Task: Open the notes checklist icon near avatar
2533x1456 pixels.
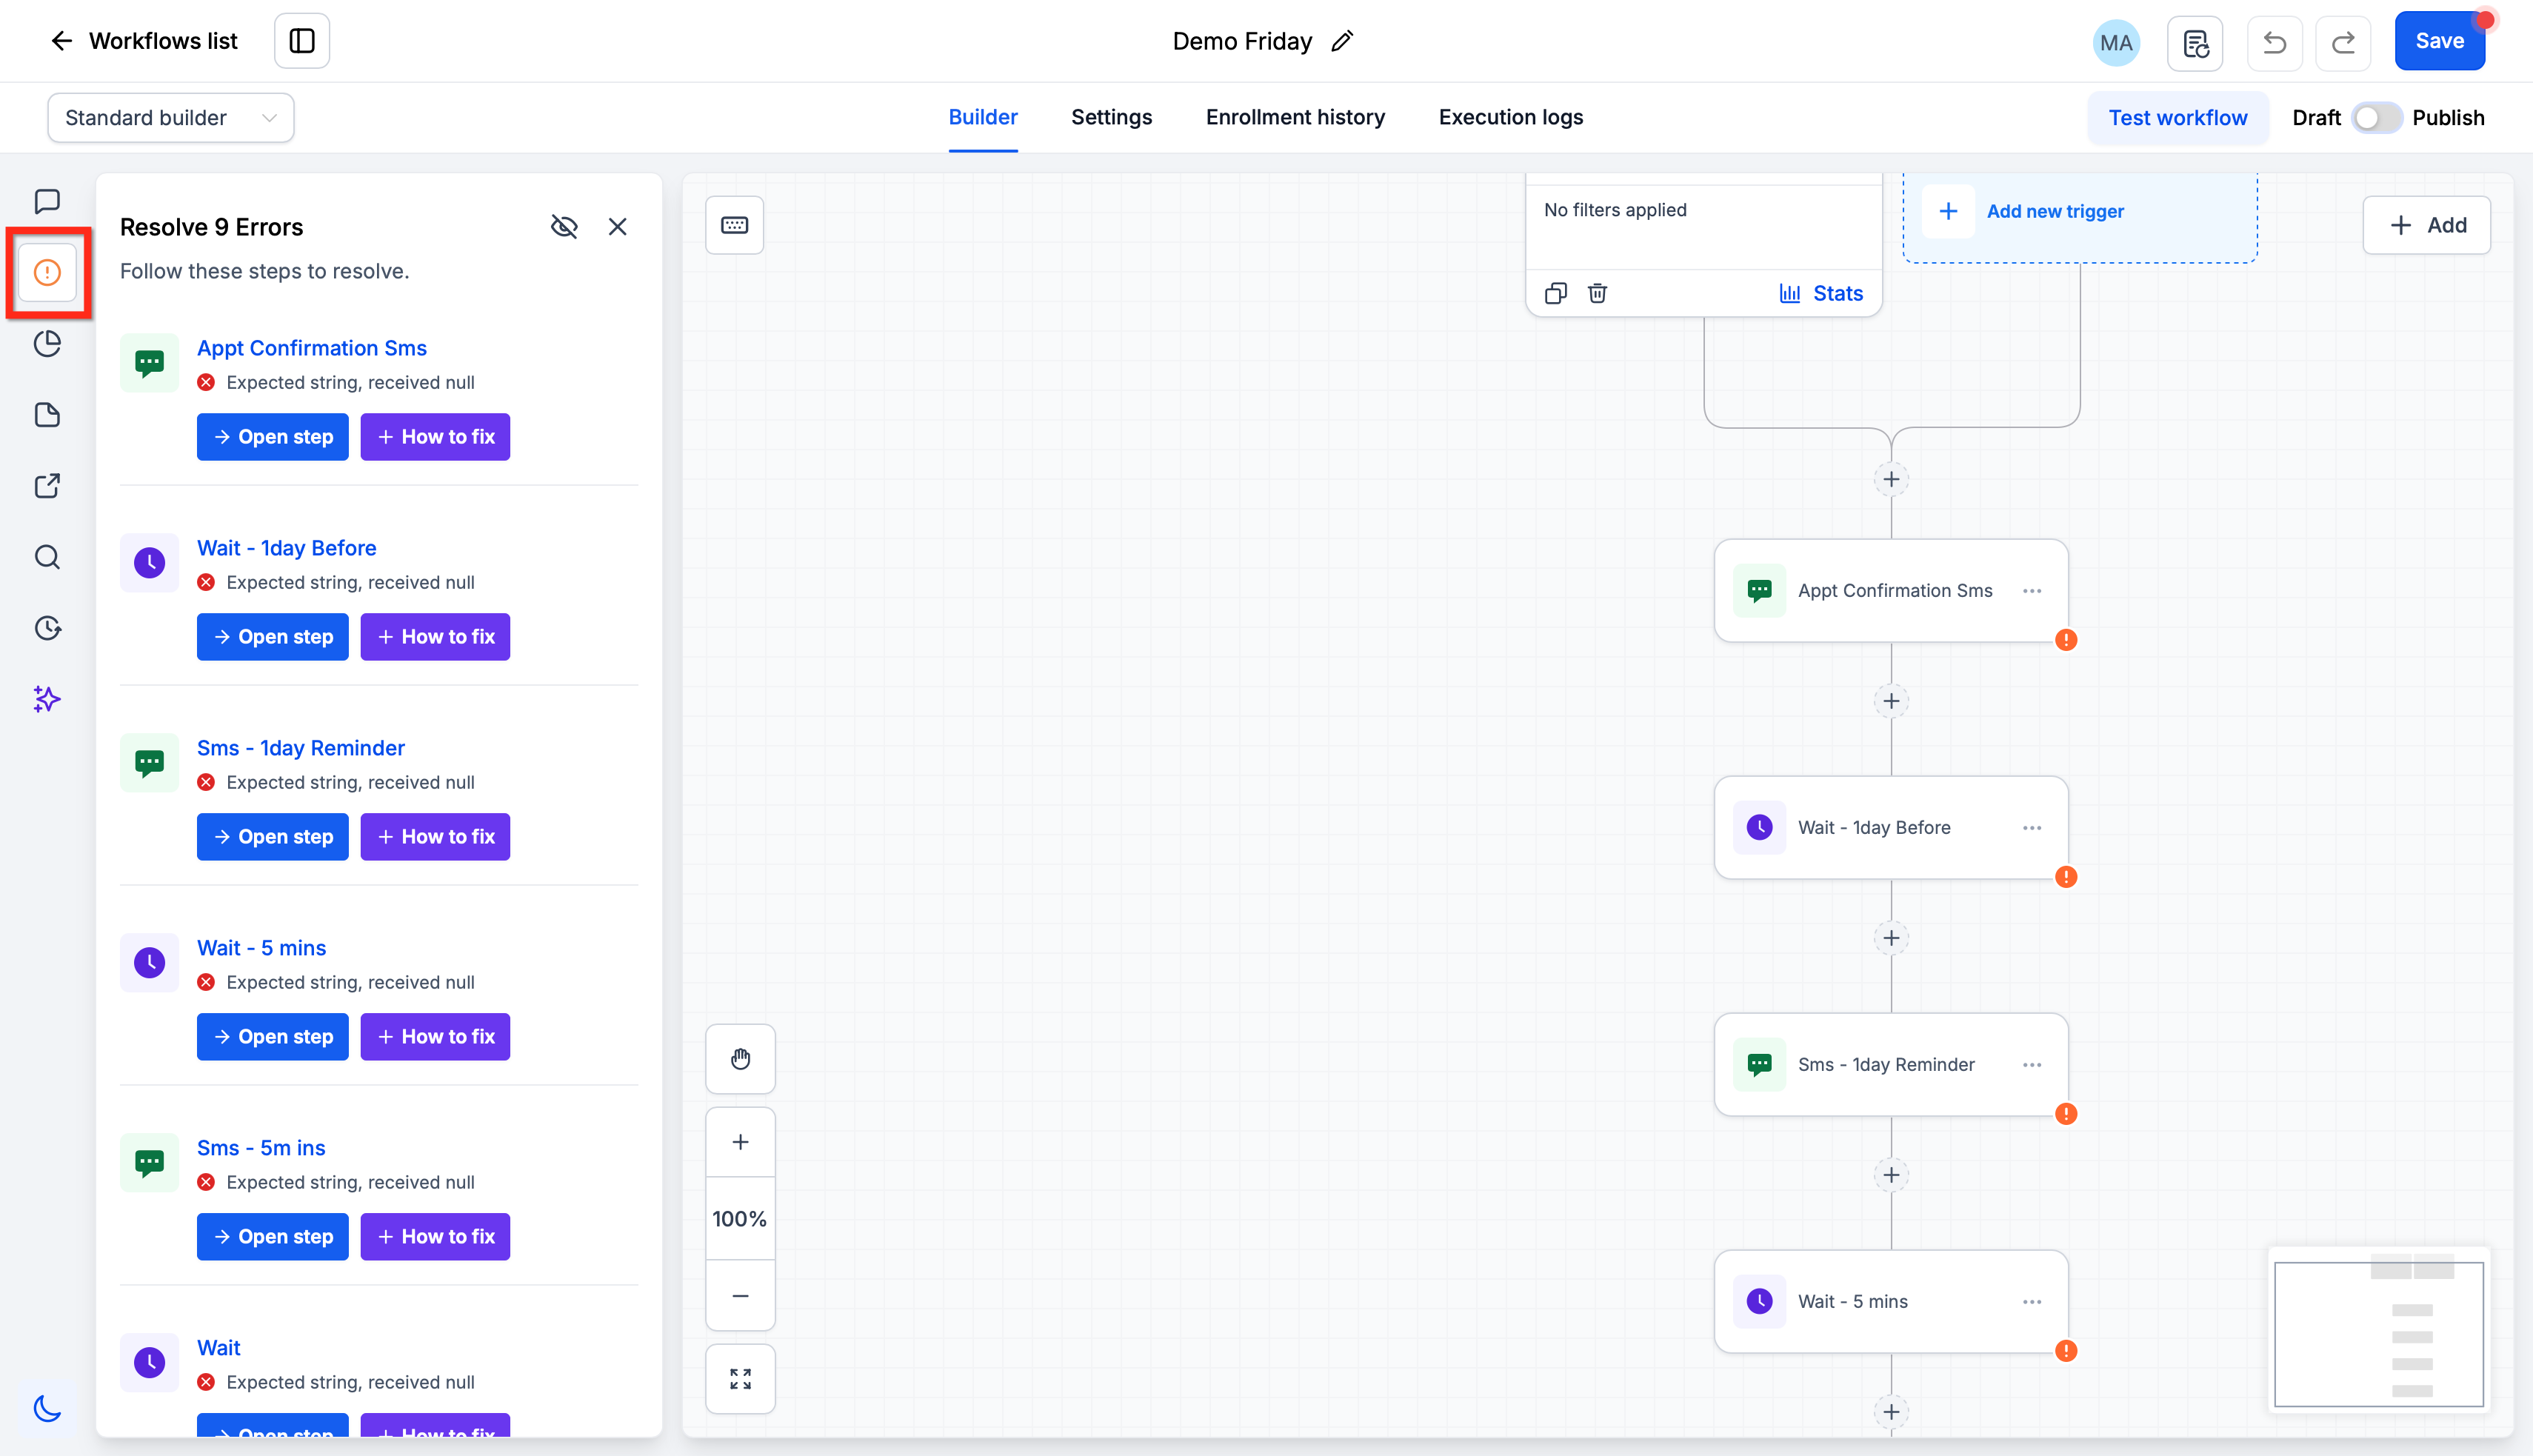Action: pyautogui.click(x=2194, y=43)
